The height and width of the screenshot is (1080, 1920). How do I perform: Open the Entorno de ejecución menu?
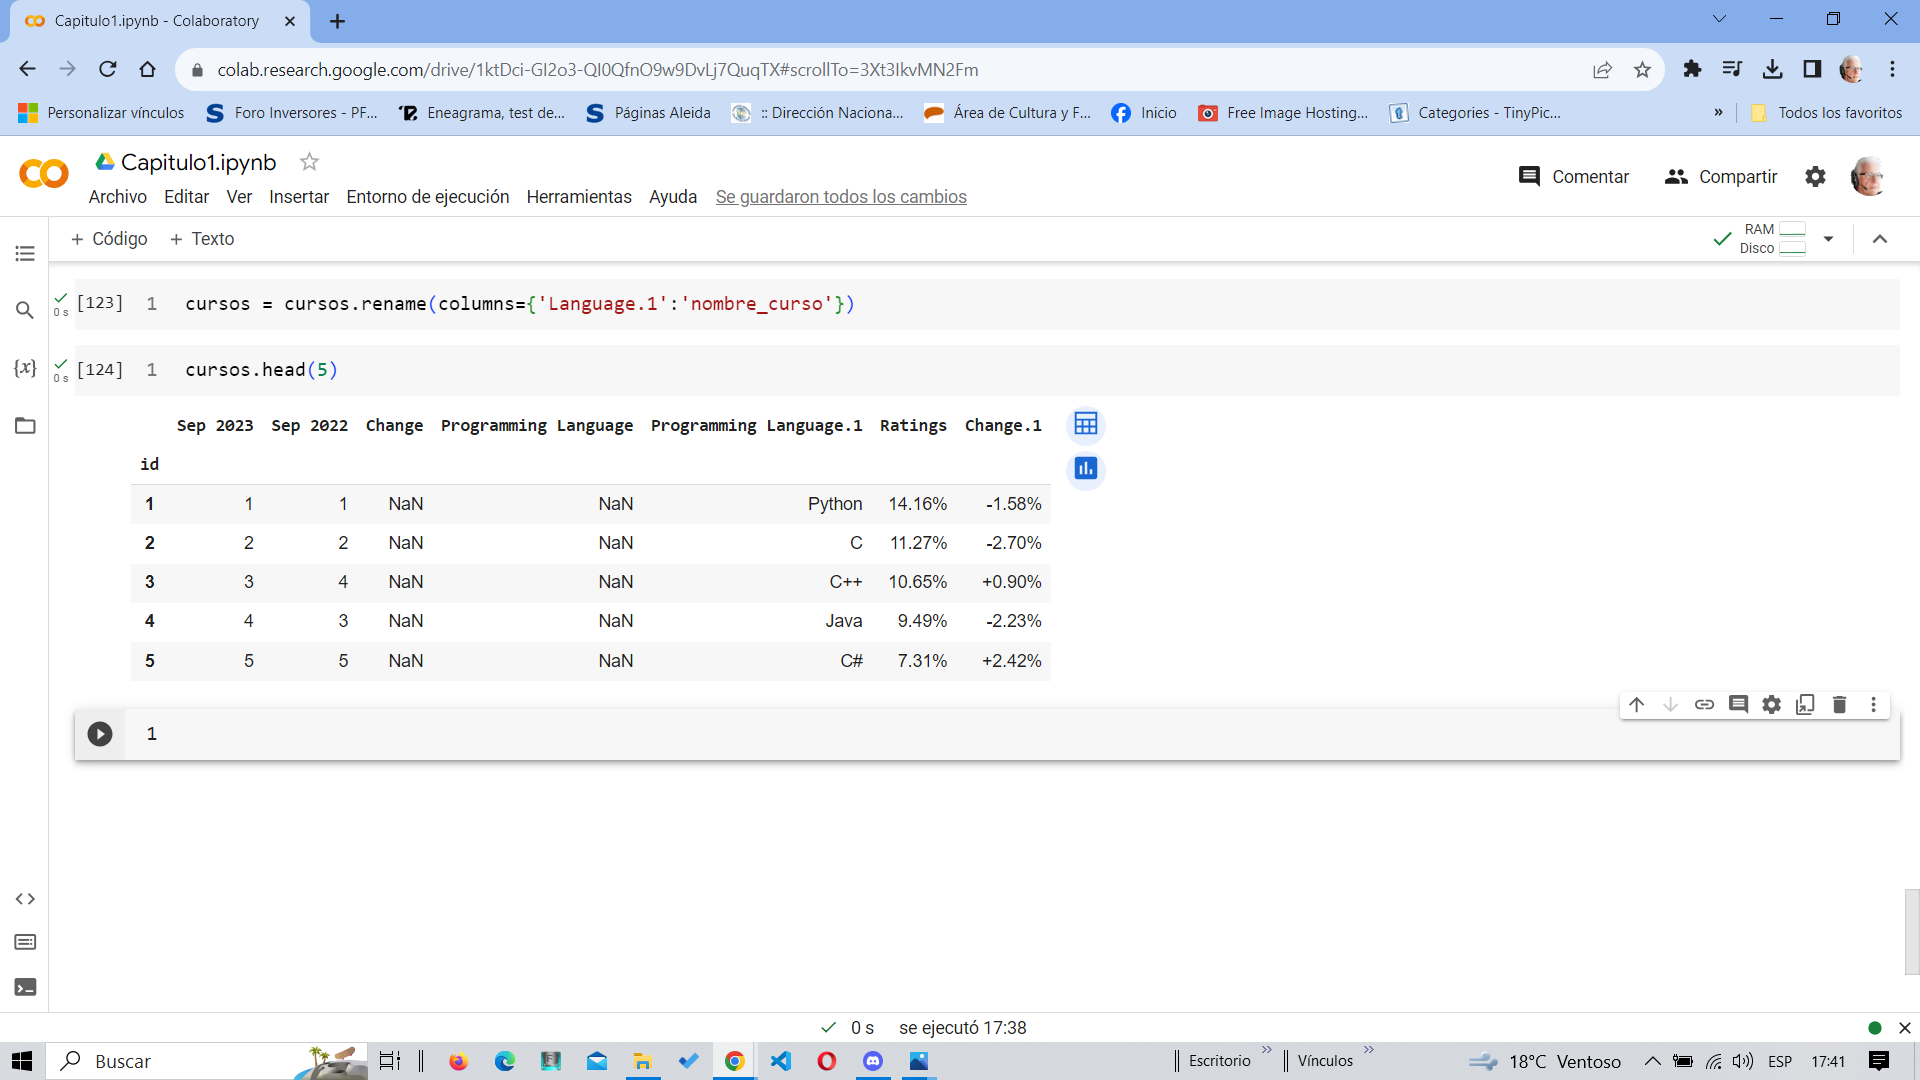click(x=428, y=197)
